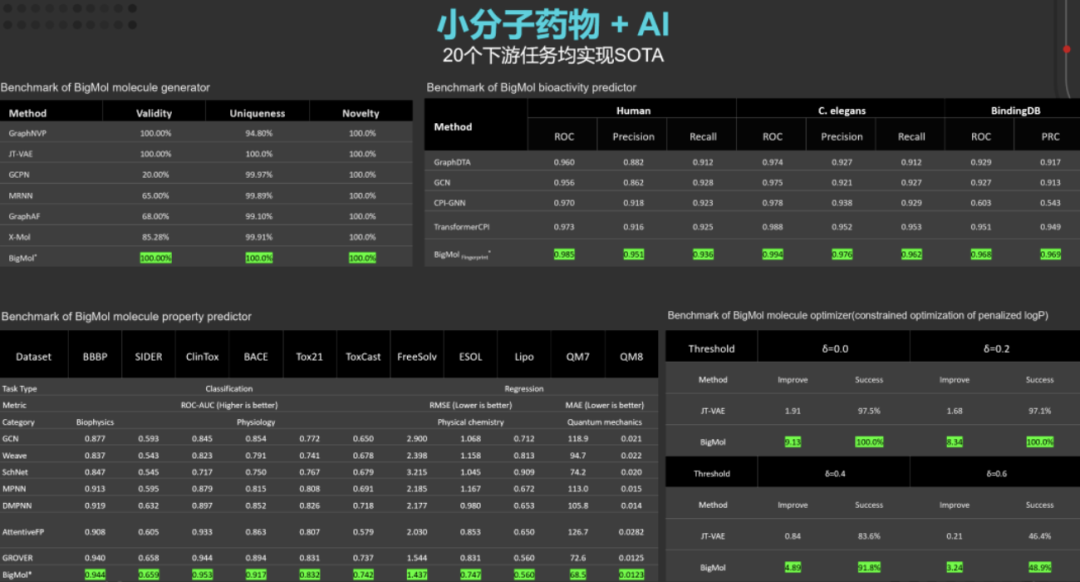Select the Human dataset group header

[x=633, y=111]
